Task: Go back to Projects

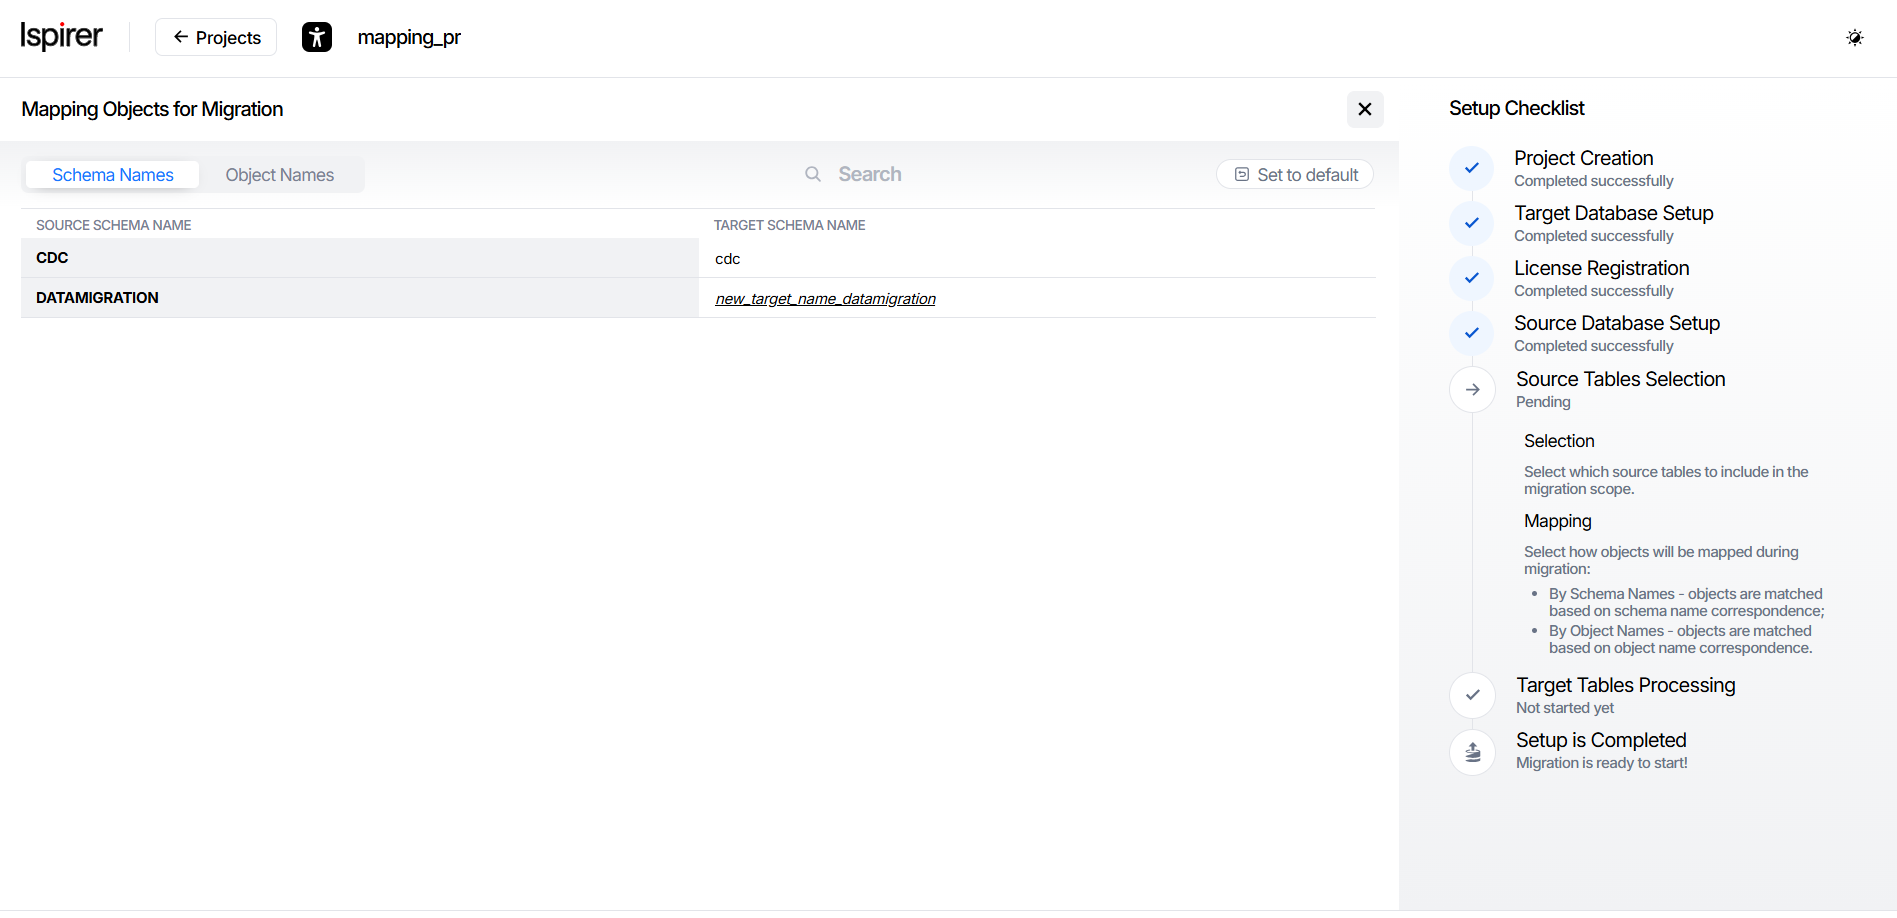Action: click(x=216, y=38)
